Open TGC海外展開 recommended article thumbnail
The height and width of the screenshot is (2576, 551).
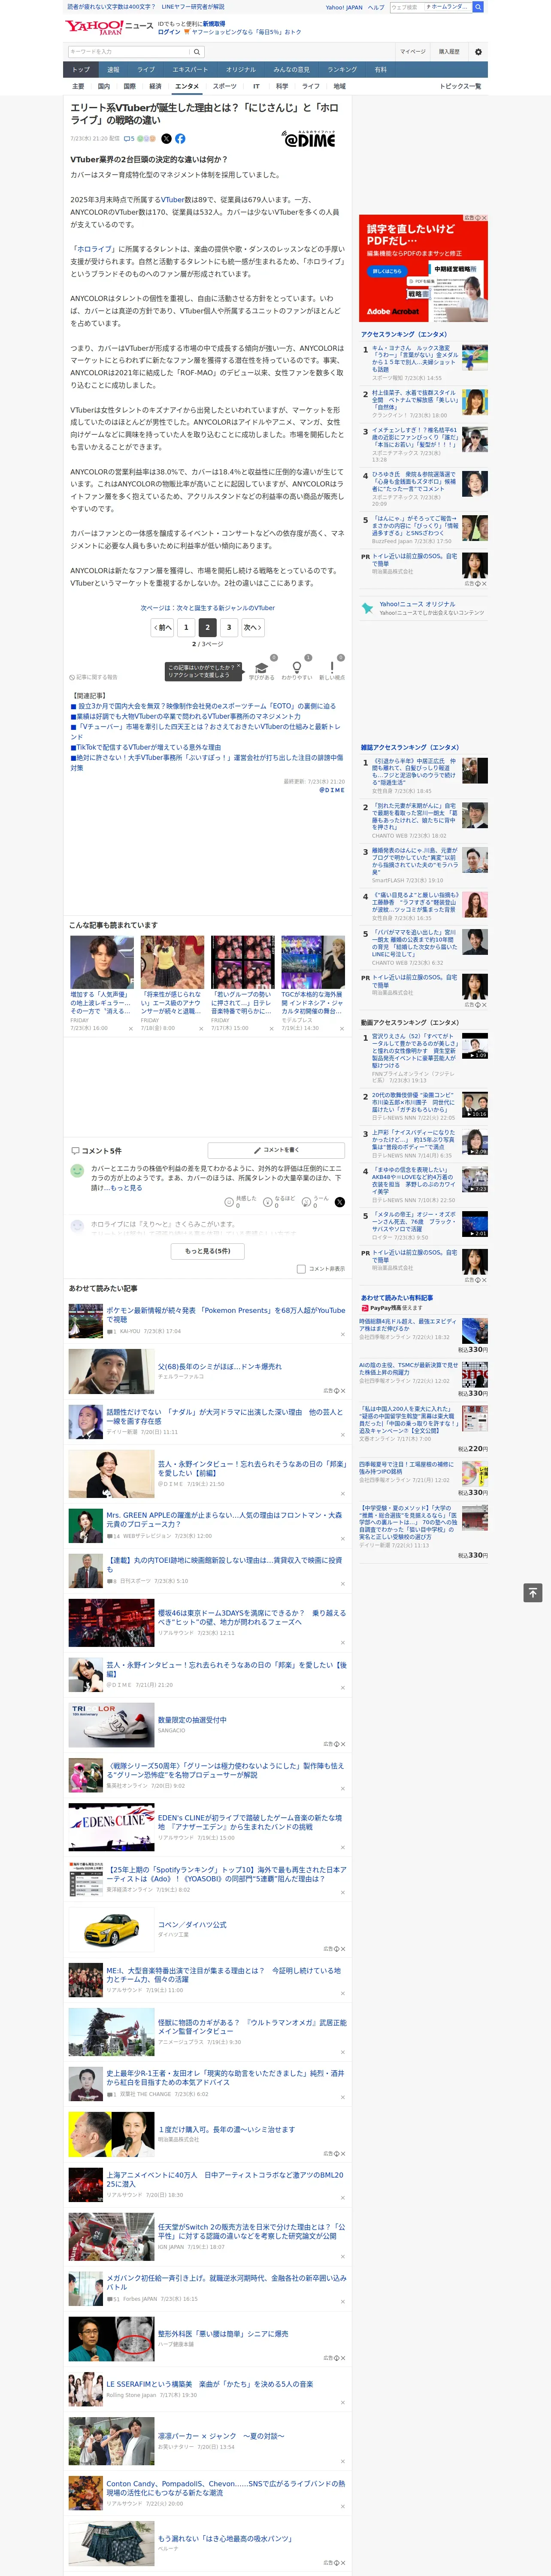(x=313, y=962)
